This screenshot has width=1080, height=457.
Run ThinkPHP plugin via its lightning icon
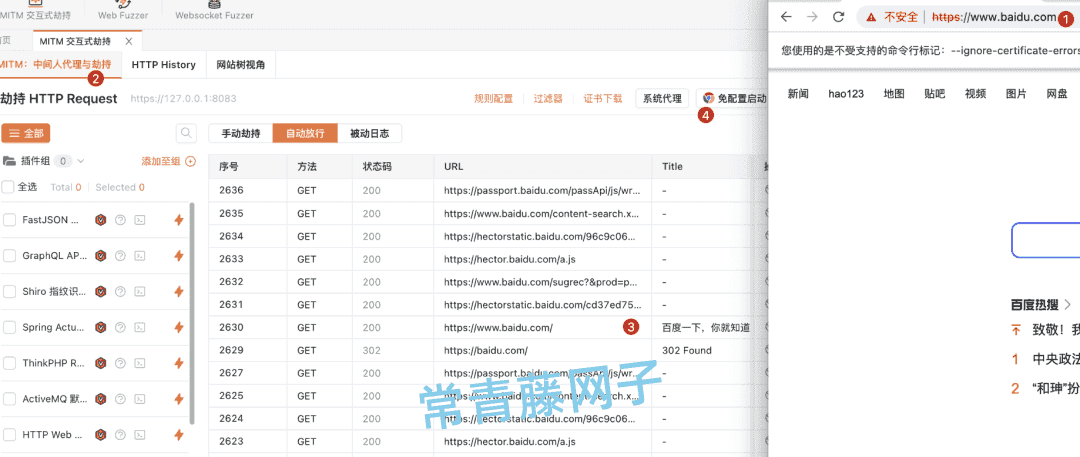(x=179, y=363)
